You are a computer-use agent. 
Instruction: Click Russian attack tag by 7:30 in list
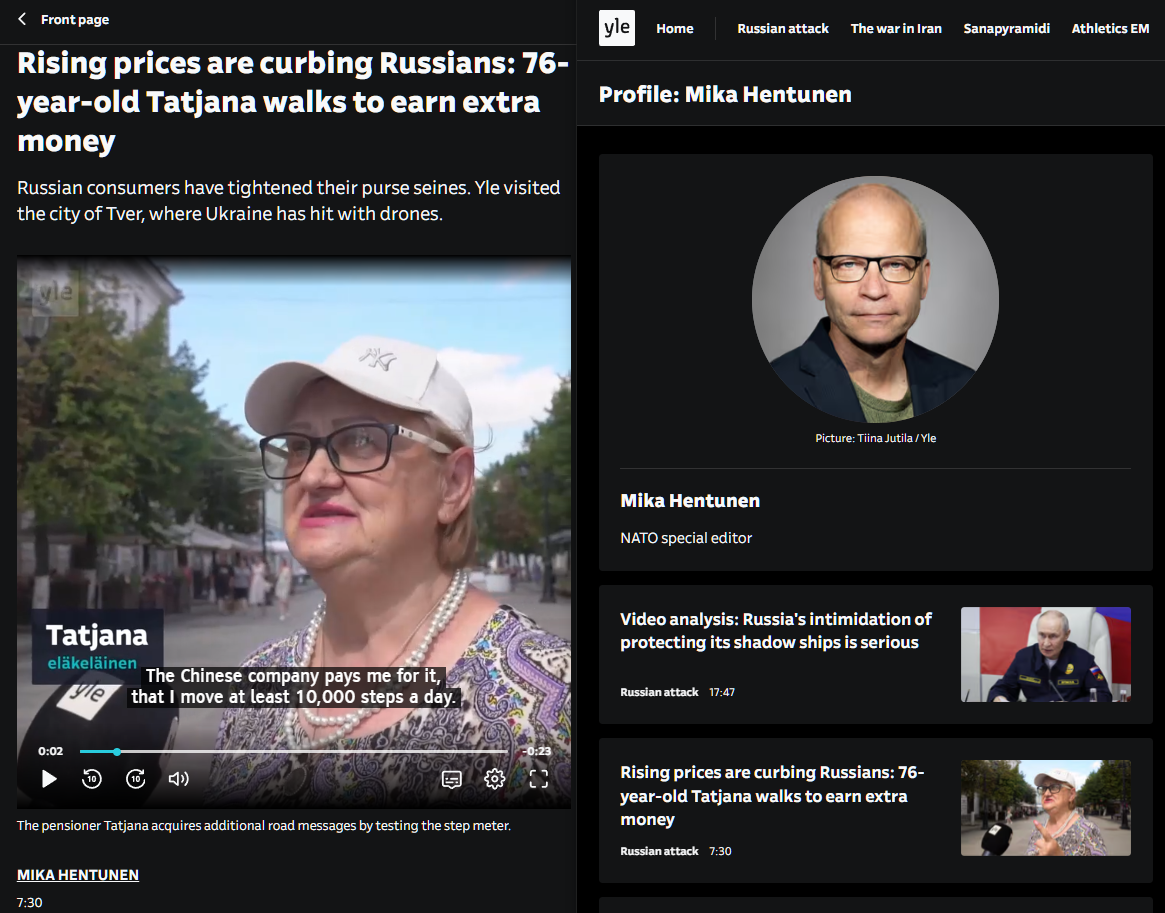pyautogui.click(x=659, y=851)
